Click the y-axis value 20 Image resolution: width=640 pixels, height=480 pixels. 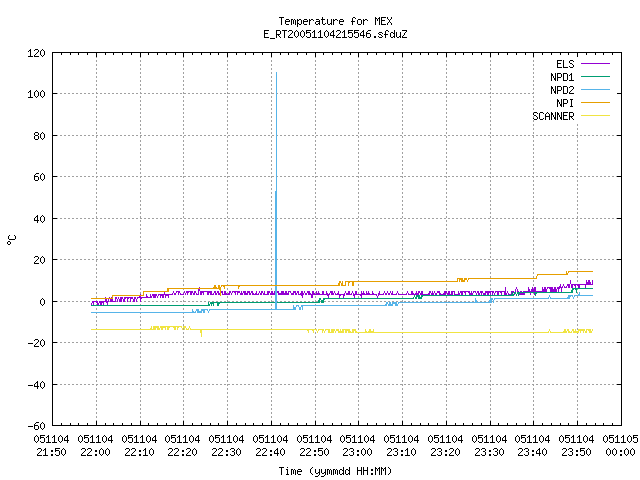coord(40,260)
